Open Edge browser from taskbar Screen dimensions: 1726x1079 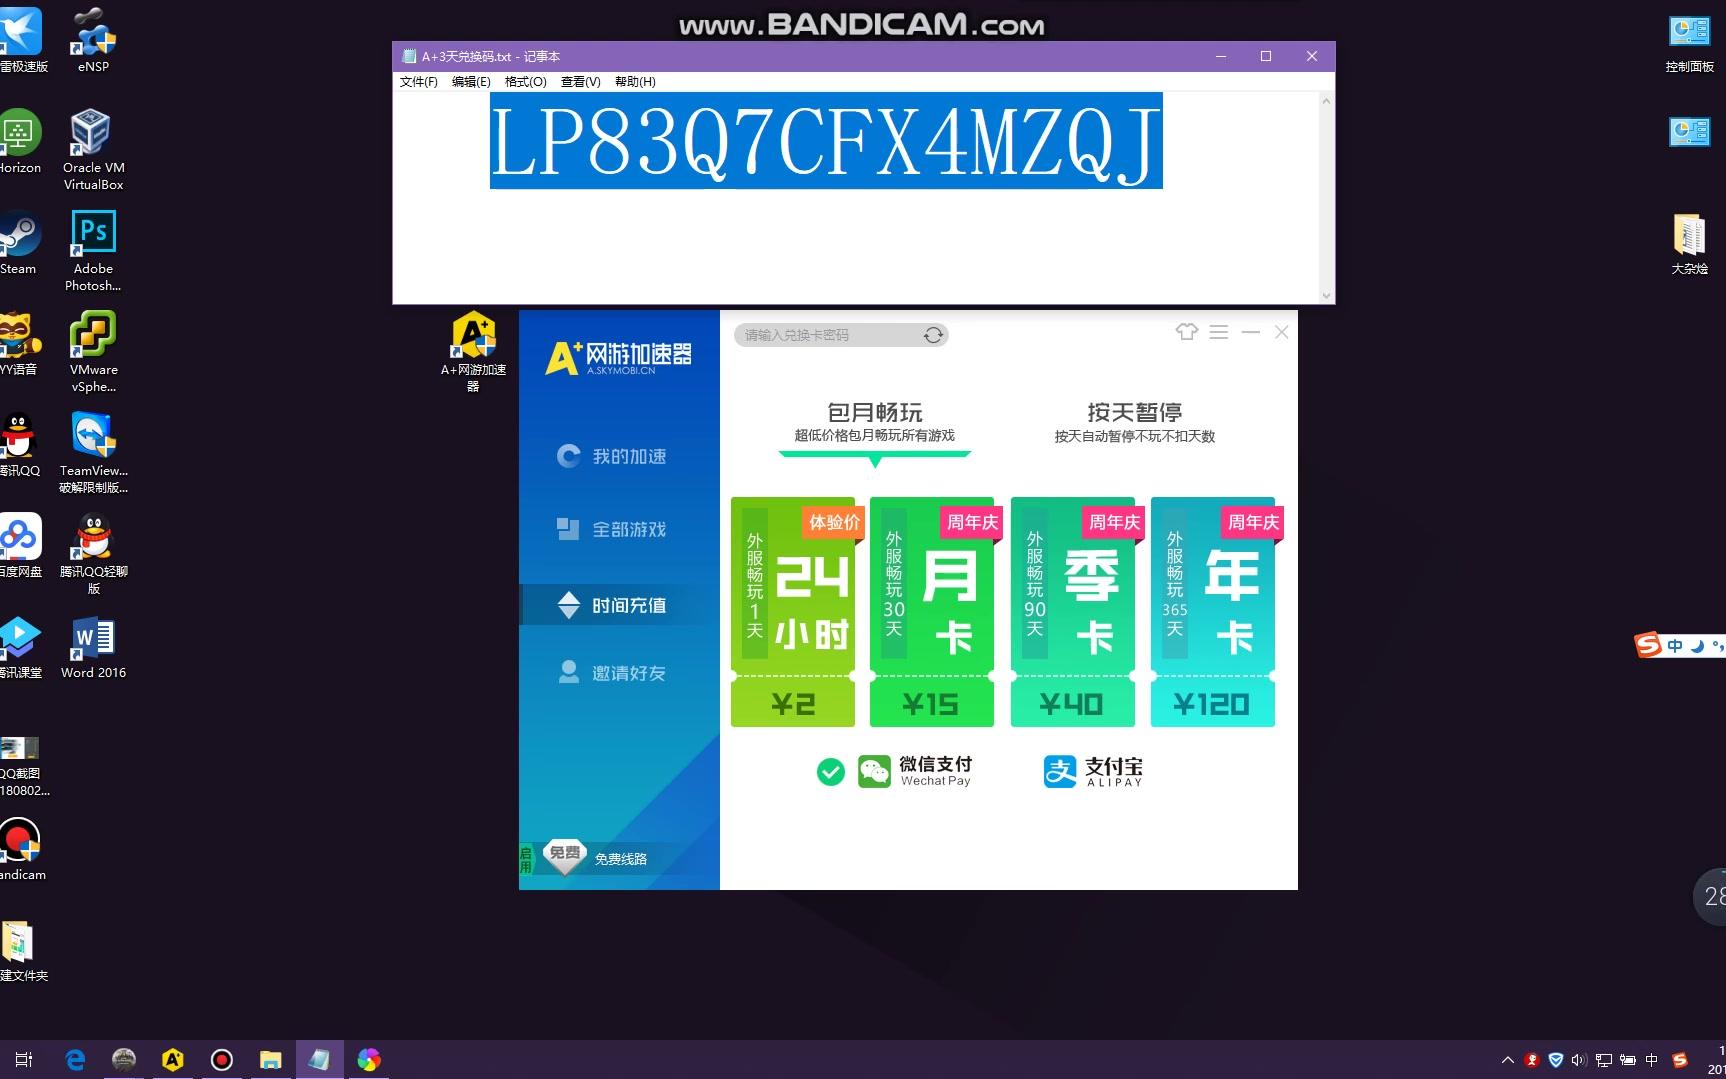(75, 1060)
